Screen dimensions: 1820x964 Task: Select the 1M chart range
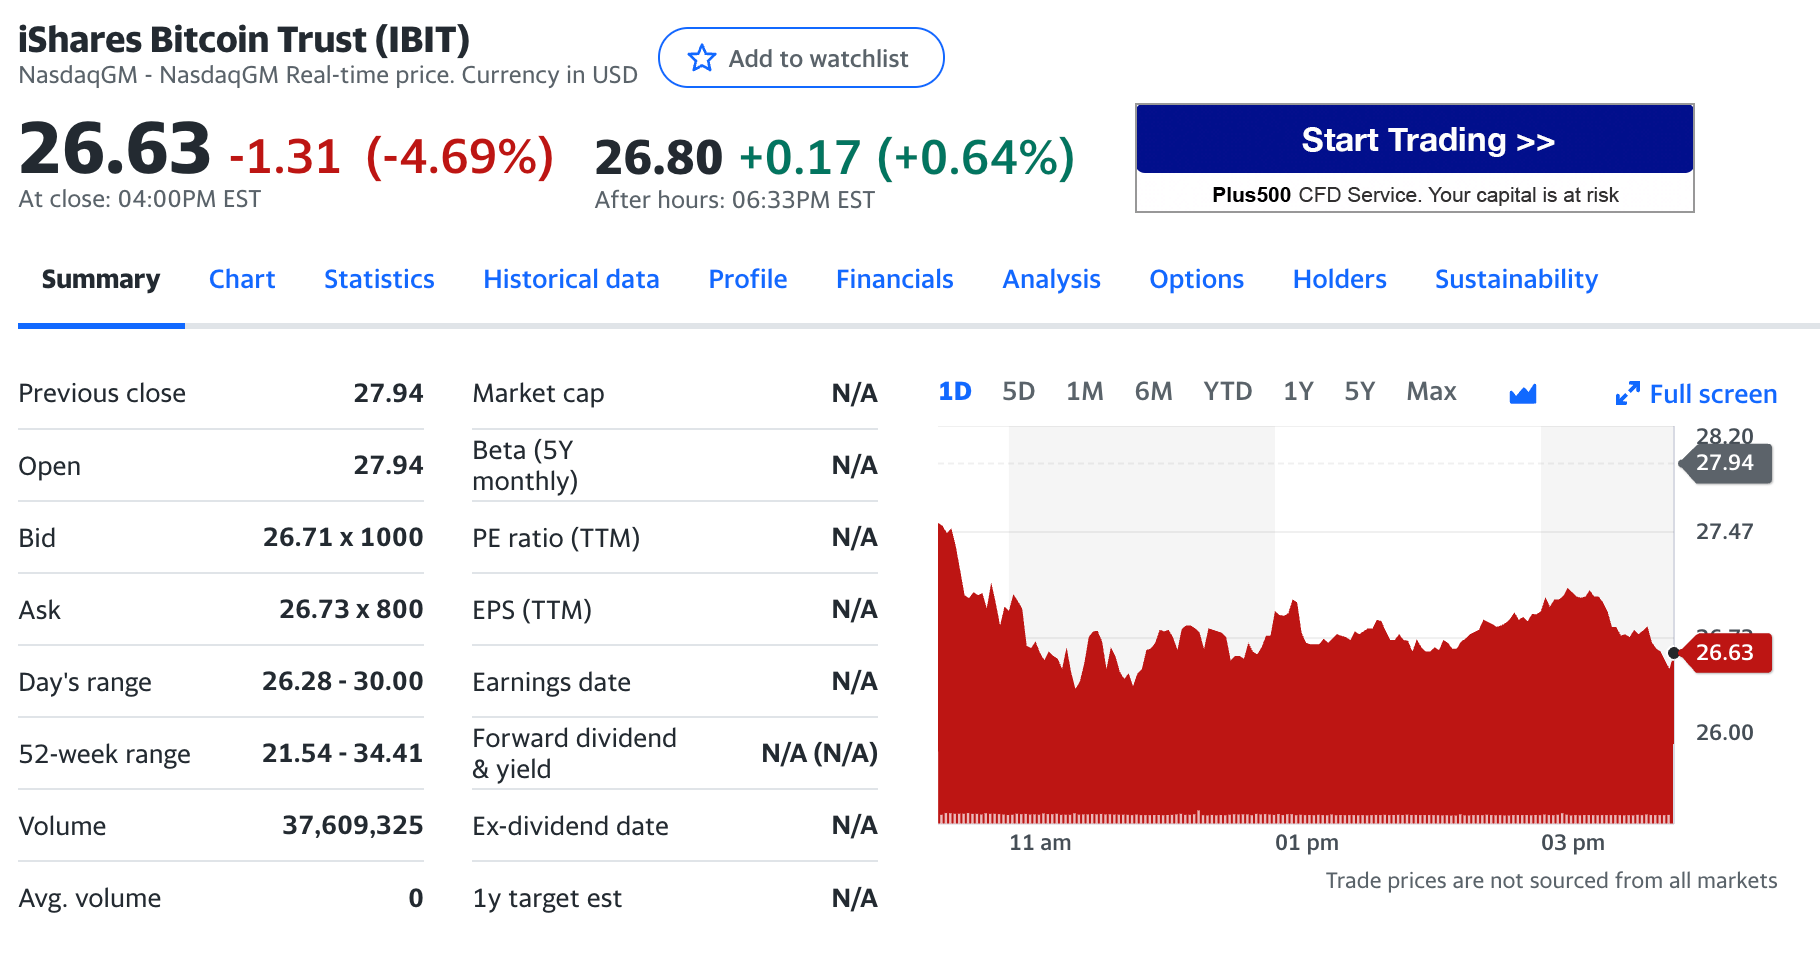click(x=1084, y=391)
